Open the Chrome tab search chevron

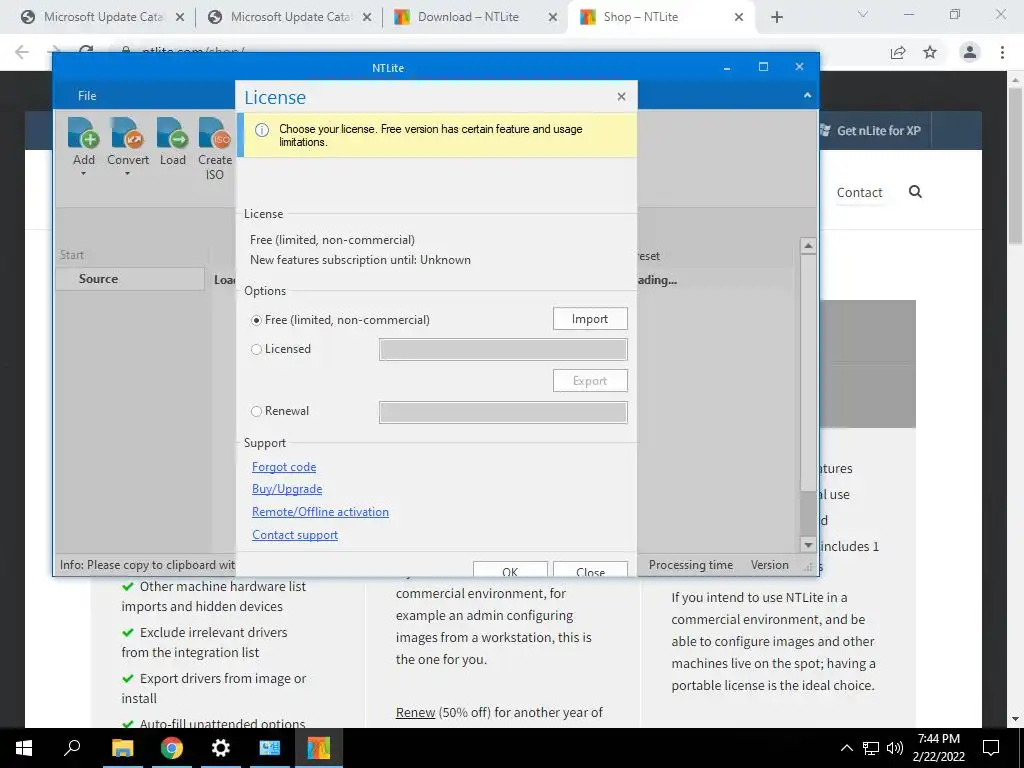click(x=863, y=14)
